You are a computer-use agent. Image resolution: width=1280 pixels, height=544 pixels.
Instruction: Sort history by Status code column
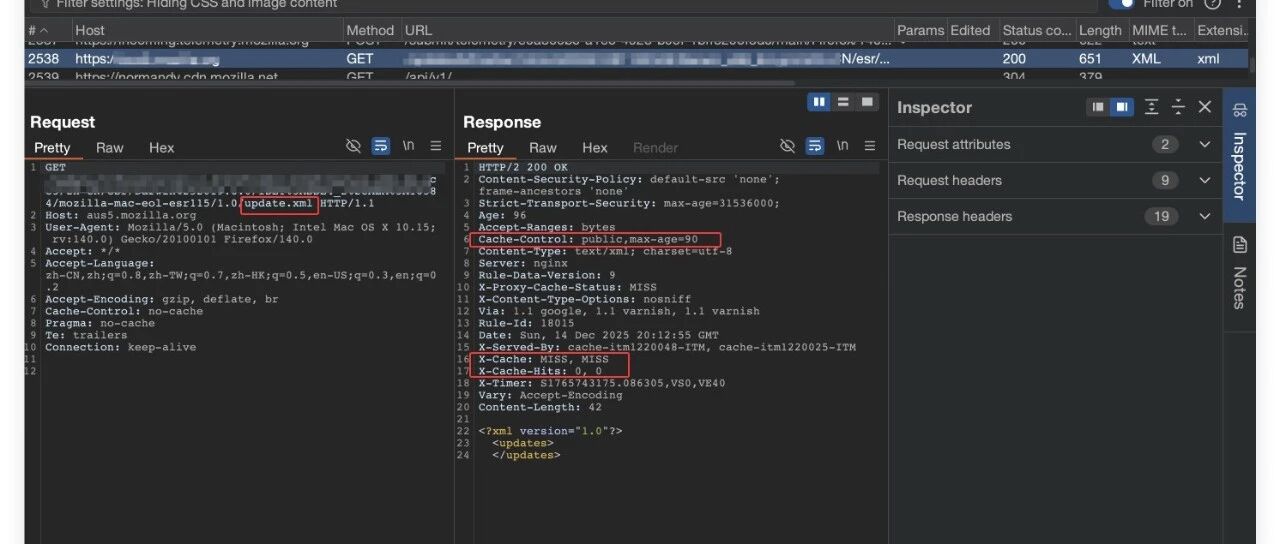point(1037,30)
